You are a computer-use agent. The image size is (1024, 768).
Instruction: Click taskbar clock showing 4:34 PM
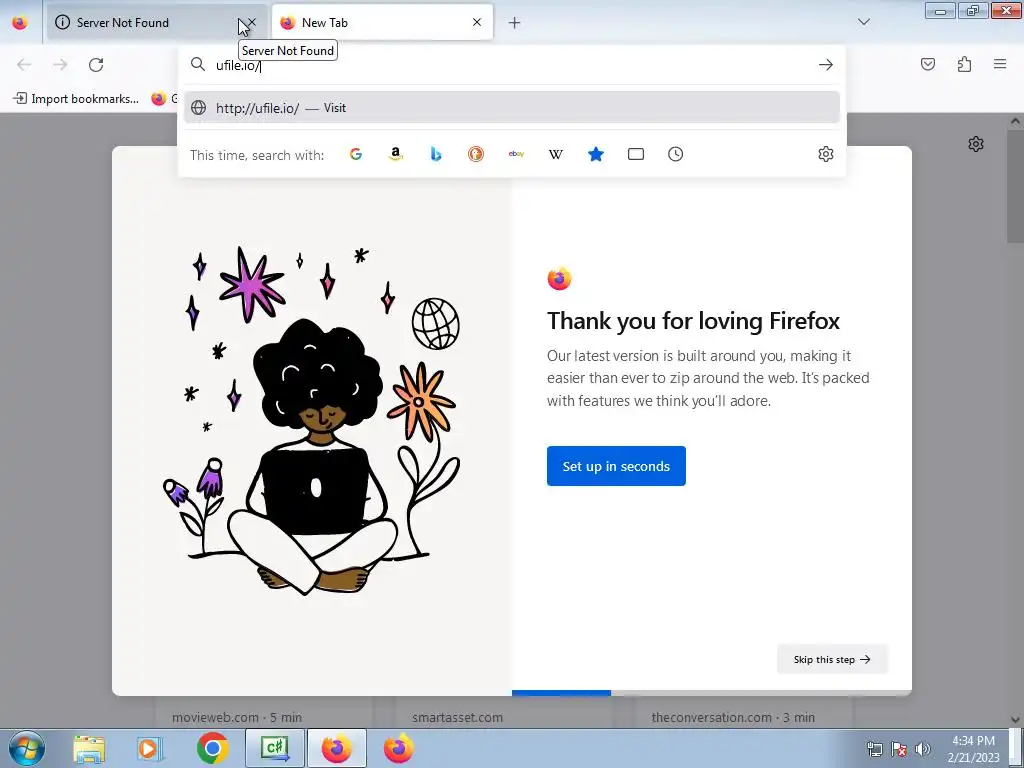coord(973,748)
